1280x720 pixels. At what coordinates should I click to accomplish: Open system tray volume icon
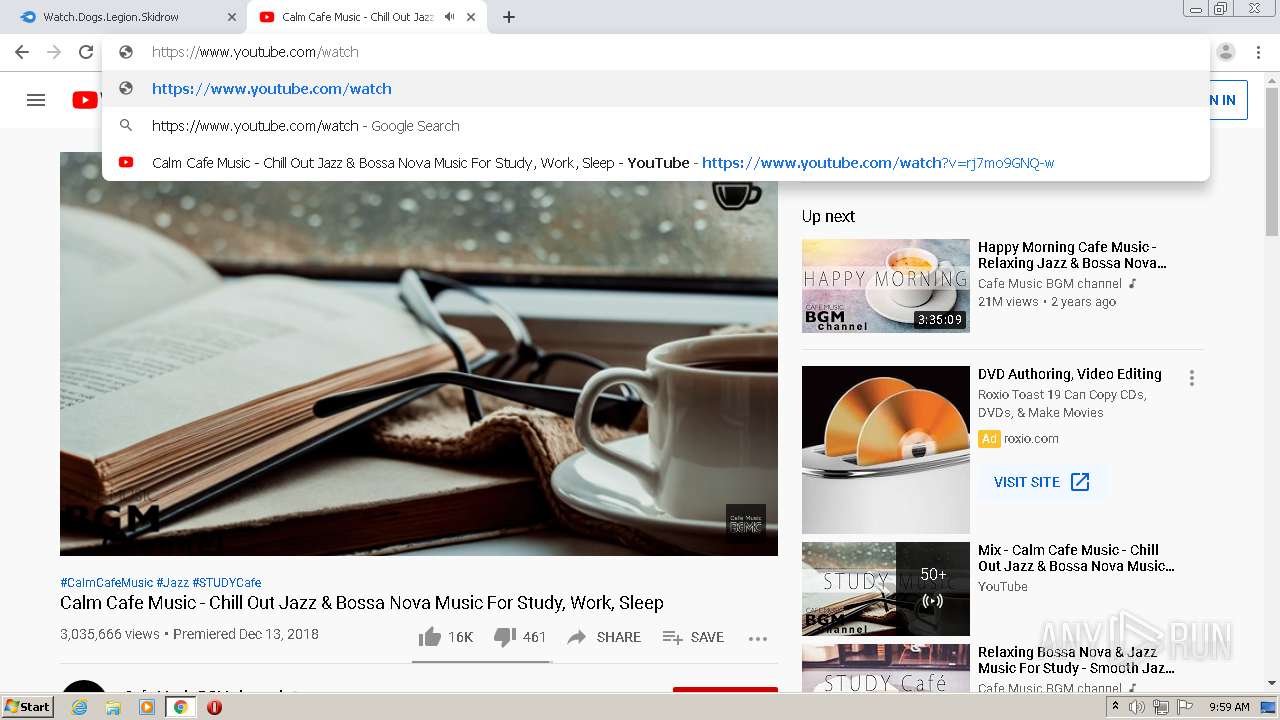(x=1137, y=707)
